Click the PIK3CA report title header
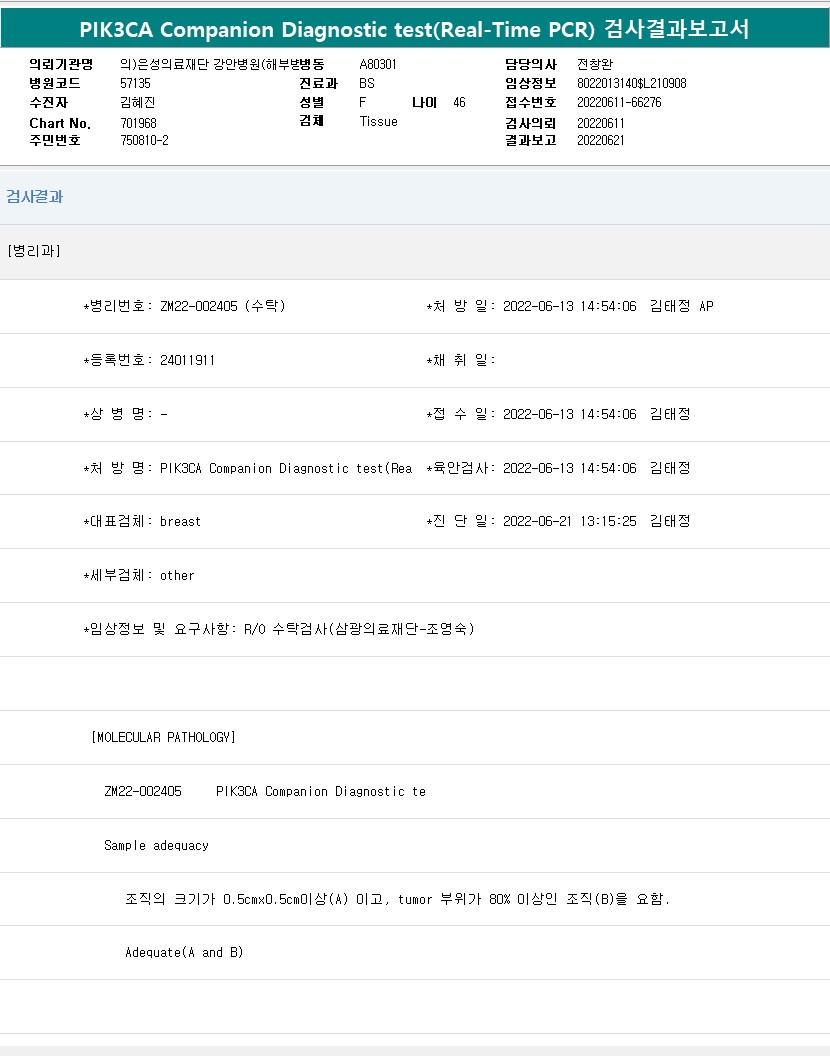 pyautogui.click(x=414, y=29)
